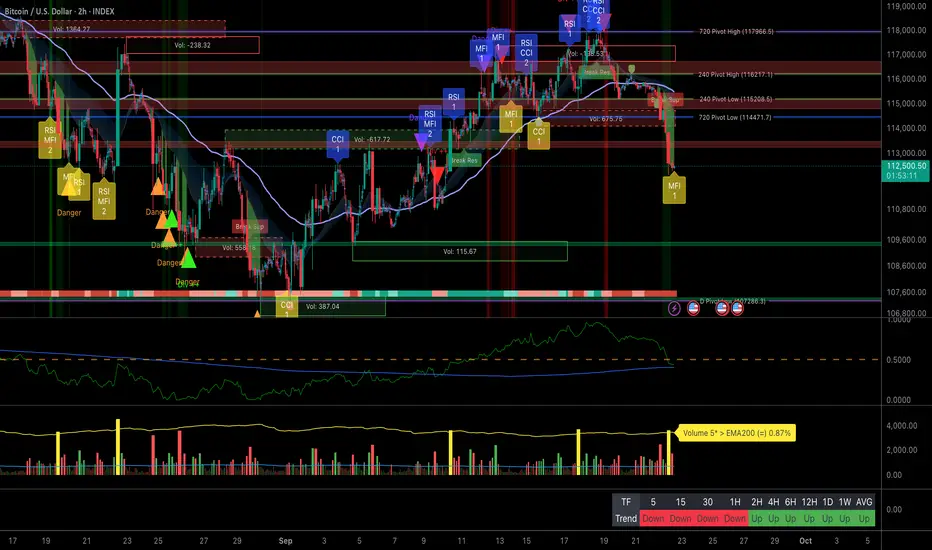This screenshot has height=550, width=932.
Task: Click the Up cell under the AVG column
Action: pyautogui.click(x=864, y=518)
